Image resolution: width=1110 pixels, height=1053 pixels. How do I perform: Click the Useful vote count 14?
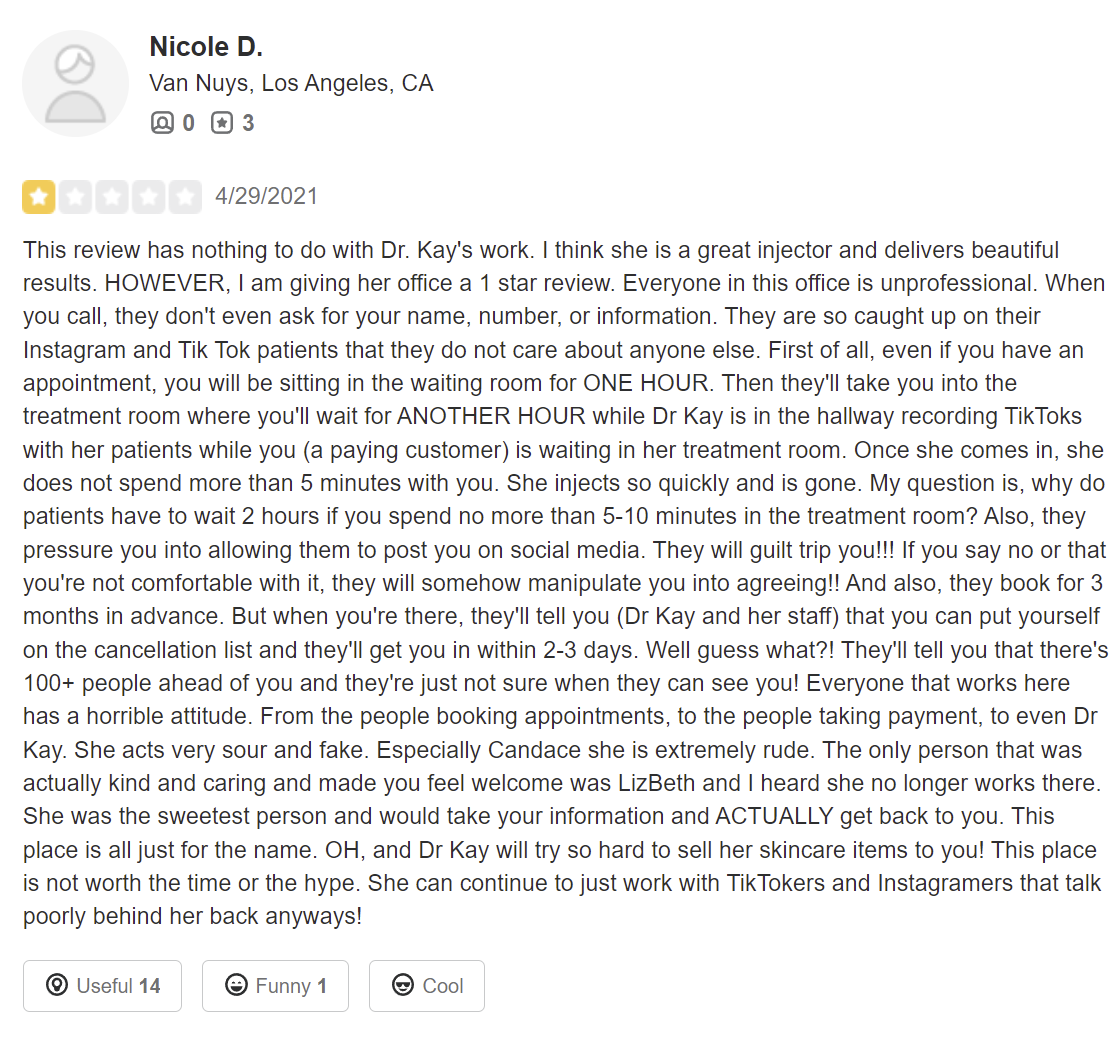click(149, 986)
